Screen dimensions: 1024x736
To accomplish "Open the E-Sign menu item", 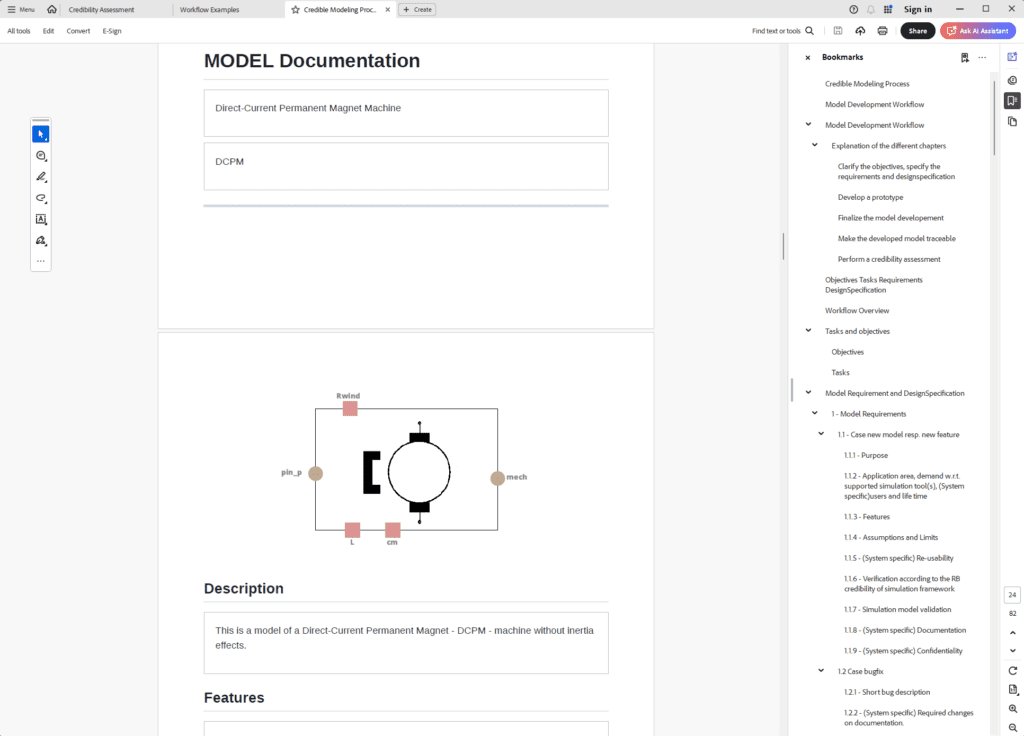I will [x=112, y=31].
